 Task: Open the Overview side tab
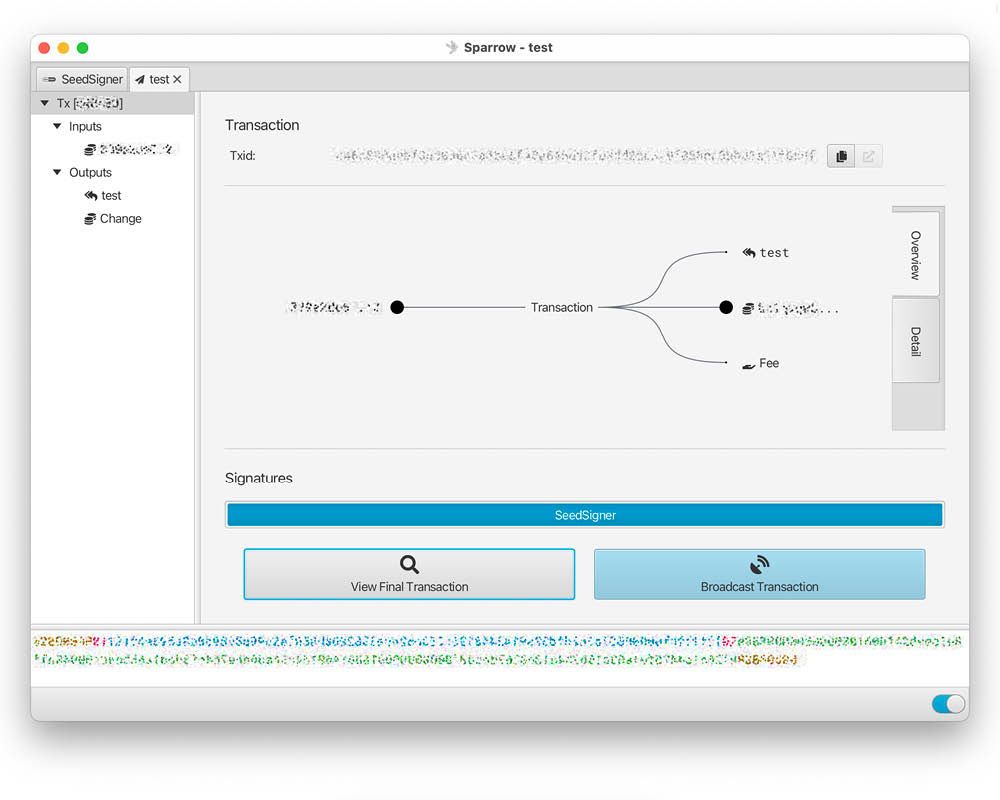pos(915,254)
